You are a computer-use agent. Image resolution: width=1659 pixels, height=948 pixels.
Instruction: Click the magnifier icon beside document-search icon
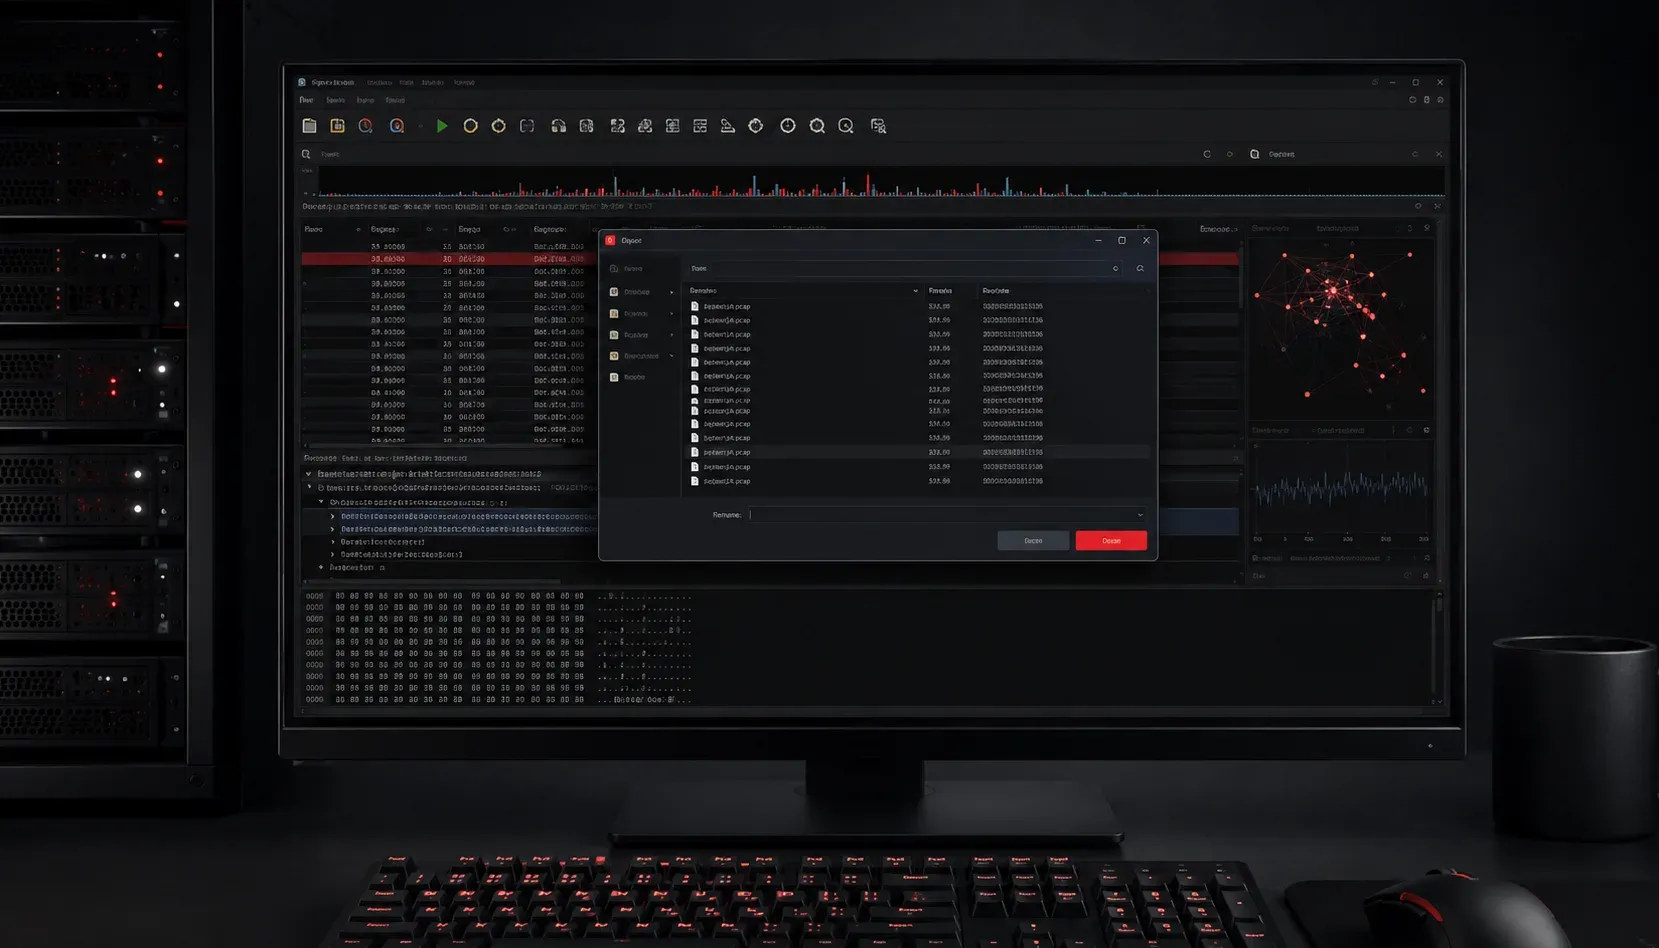[846, 126]
